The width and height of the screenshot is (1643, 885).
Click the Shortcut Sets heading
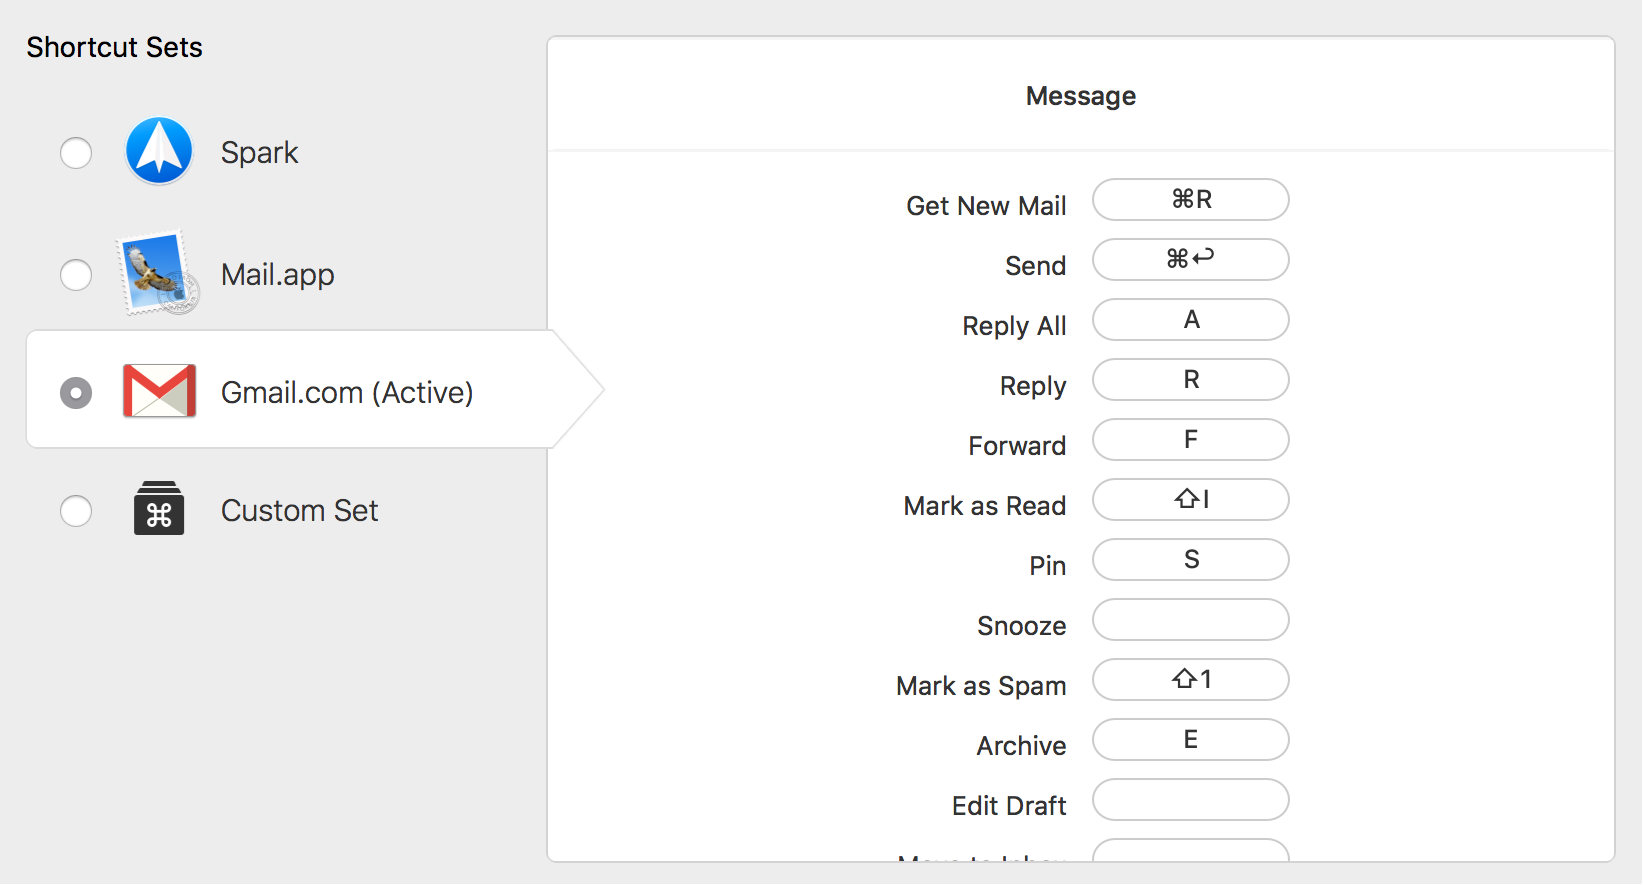pos(114,47)
